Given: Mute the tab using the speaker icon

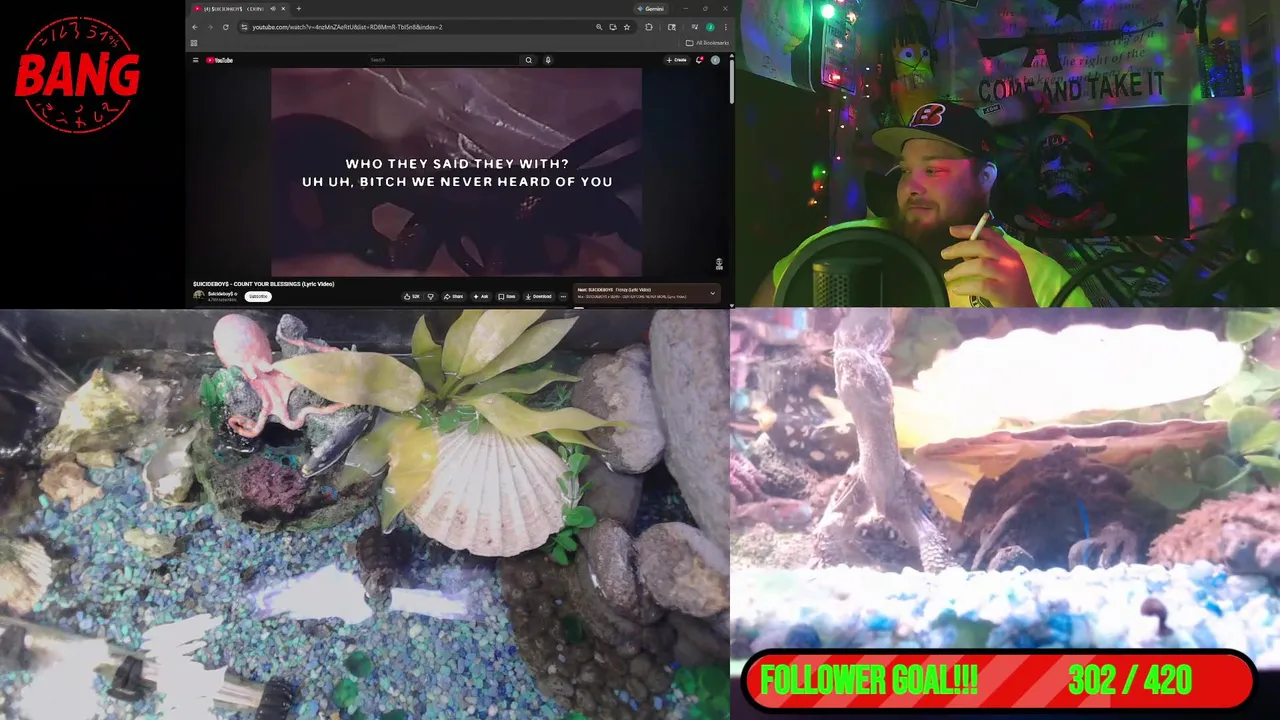Looking at the screenshot, I should (273, 8).
